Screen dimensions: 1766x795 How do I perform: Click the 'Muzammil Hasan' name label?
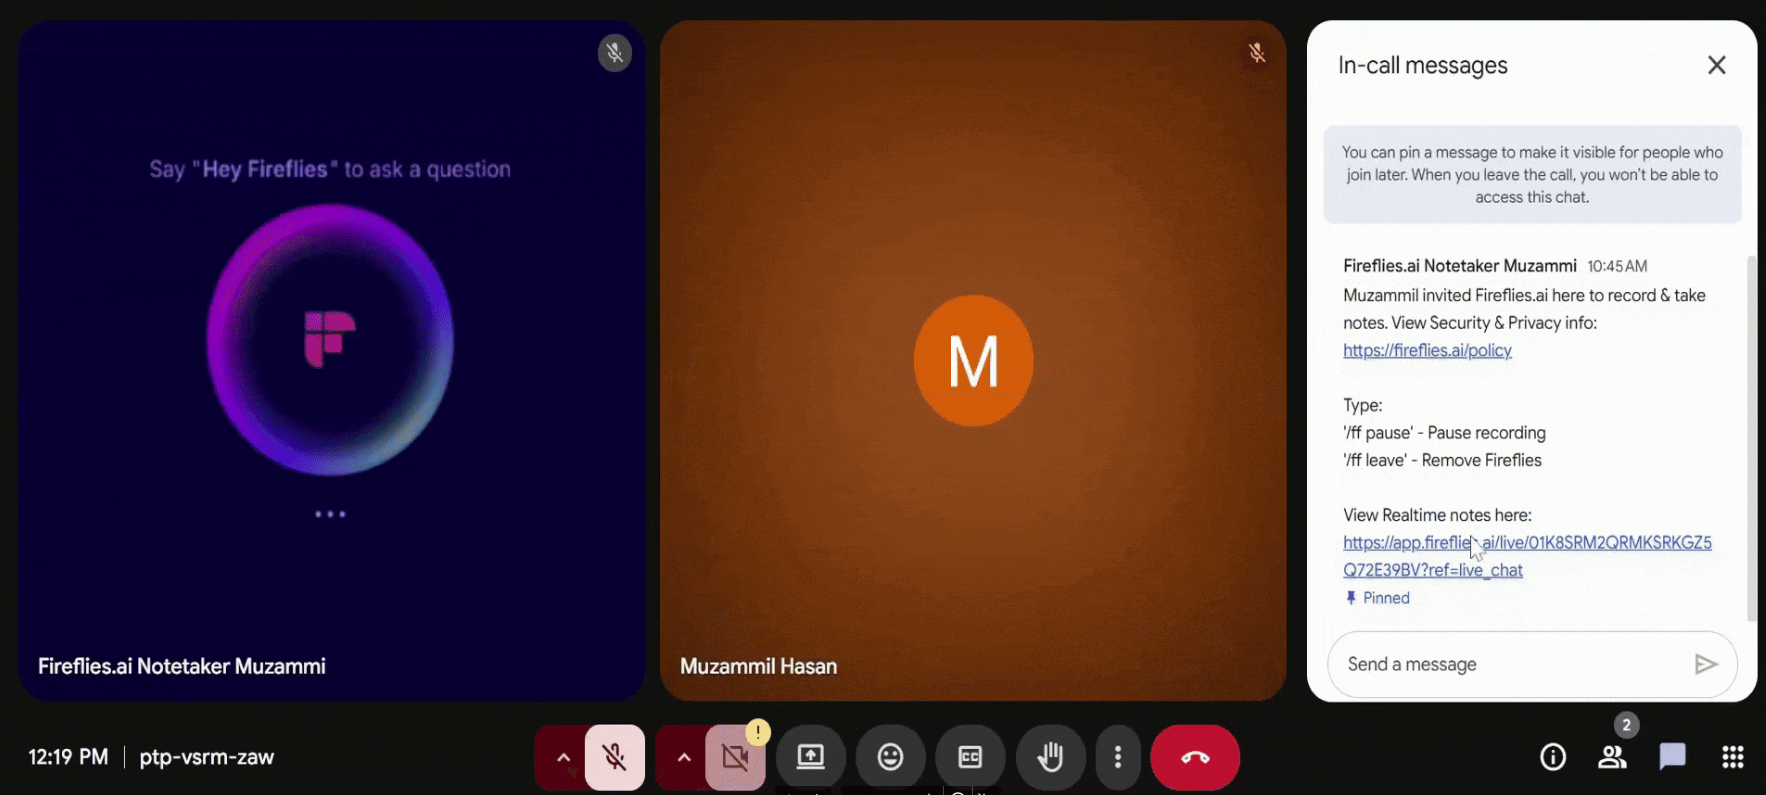(758, 666)
